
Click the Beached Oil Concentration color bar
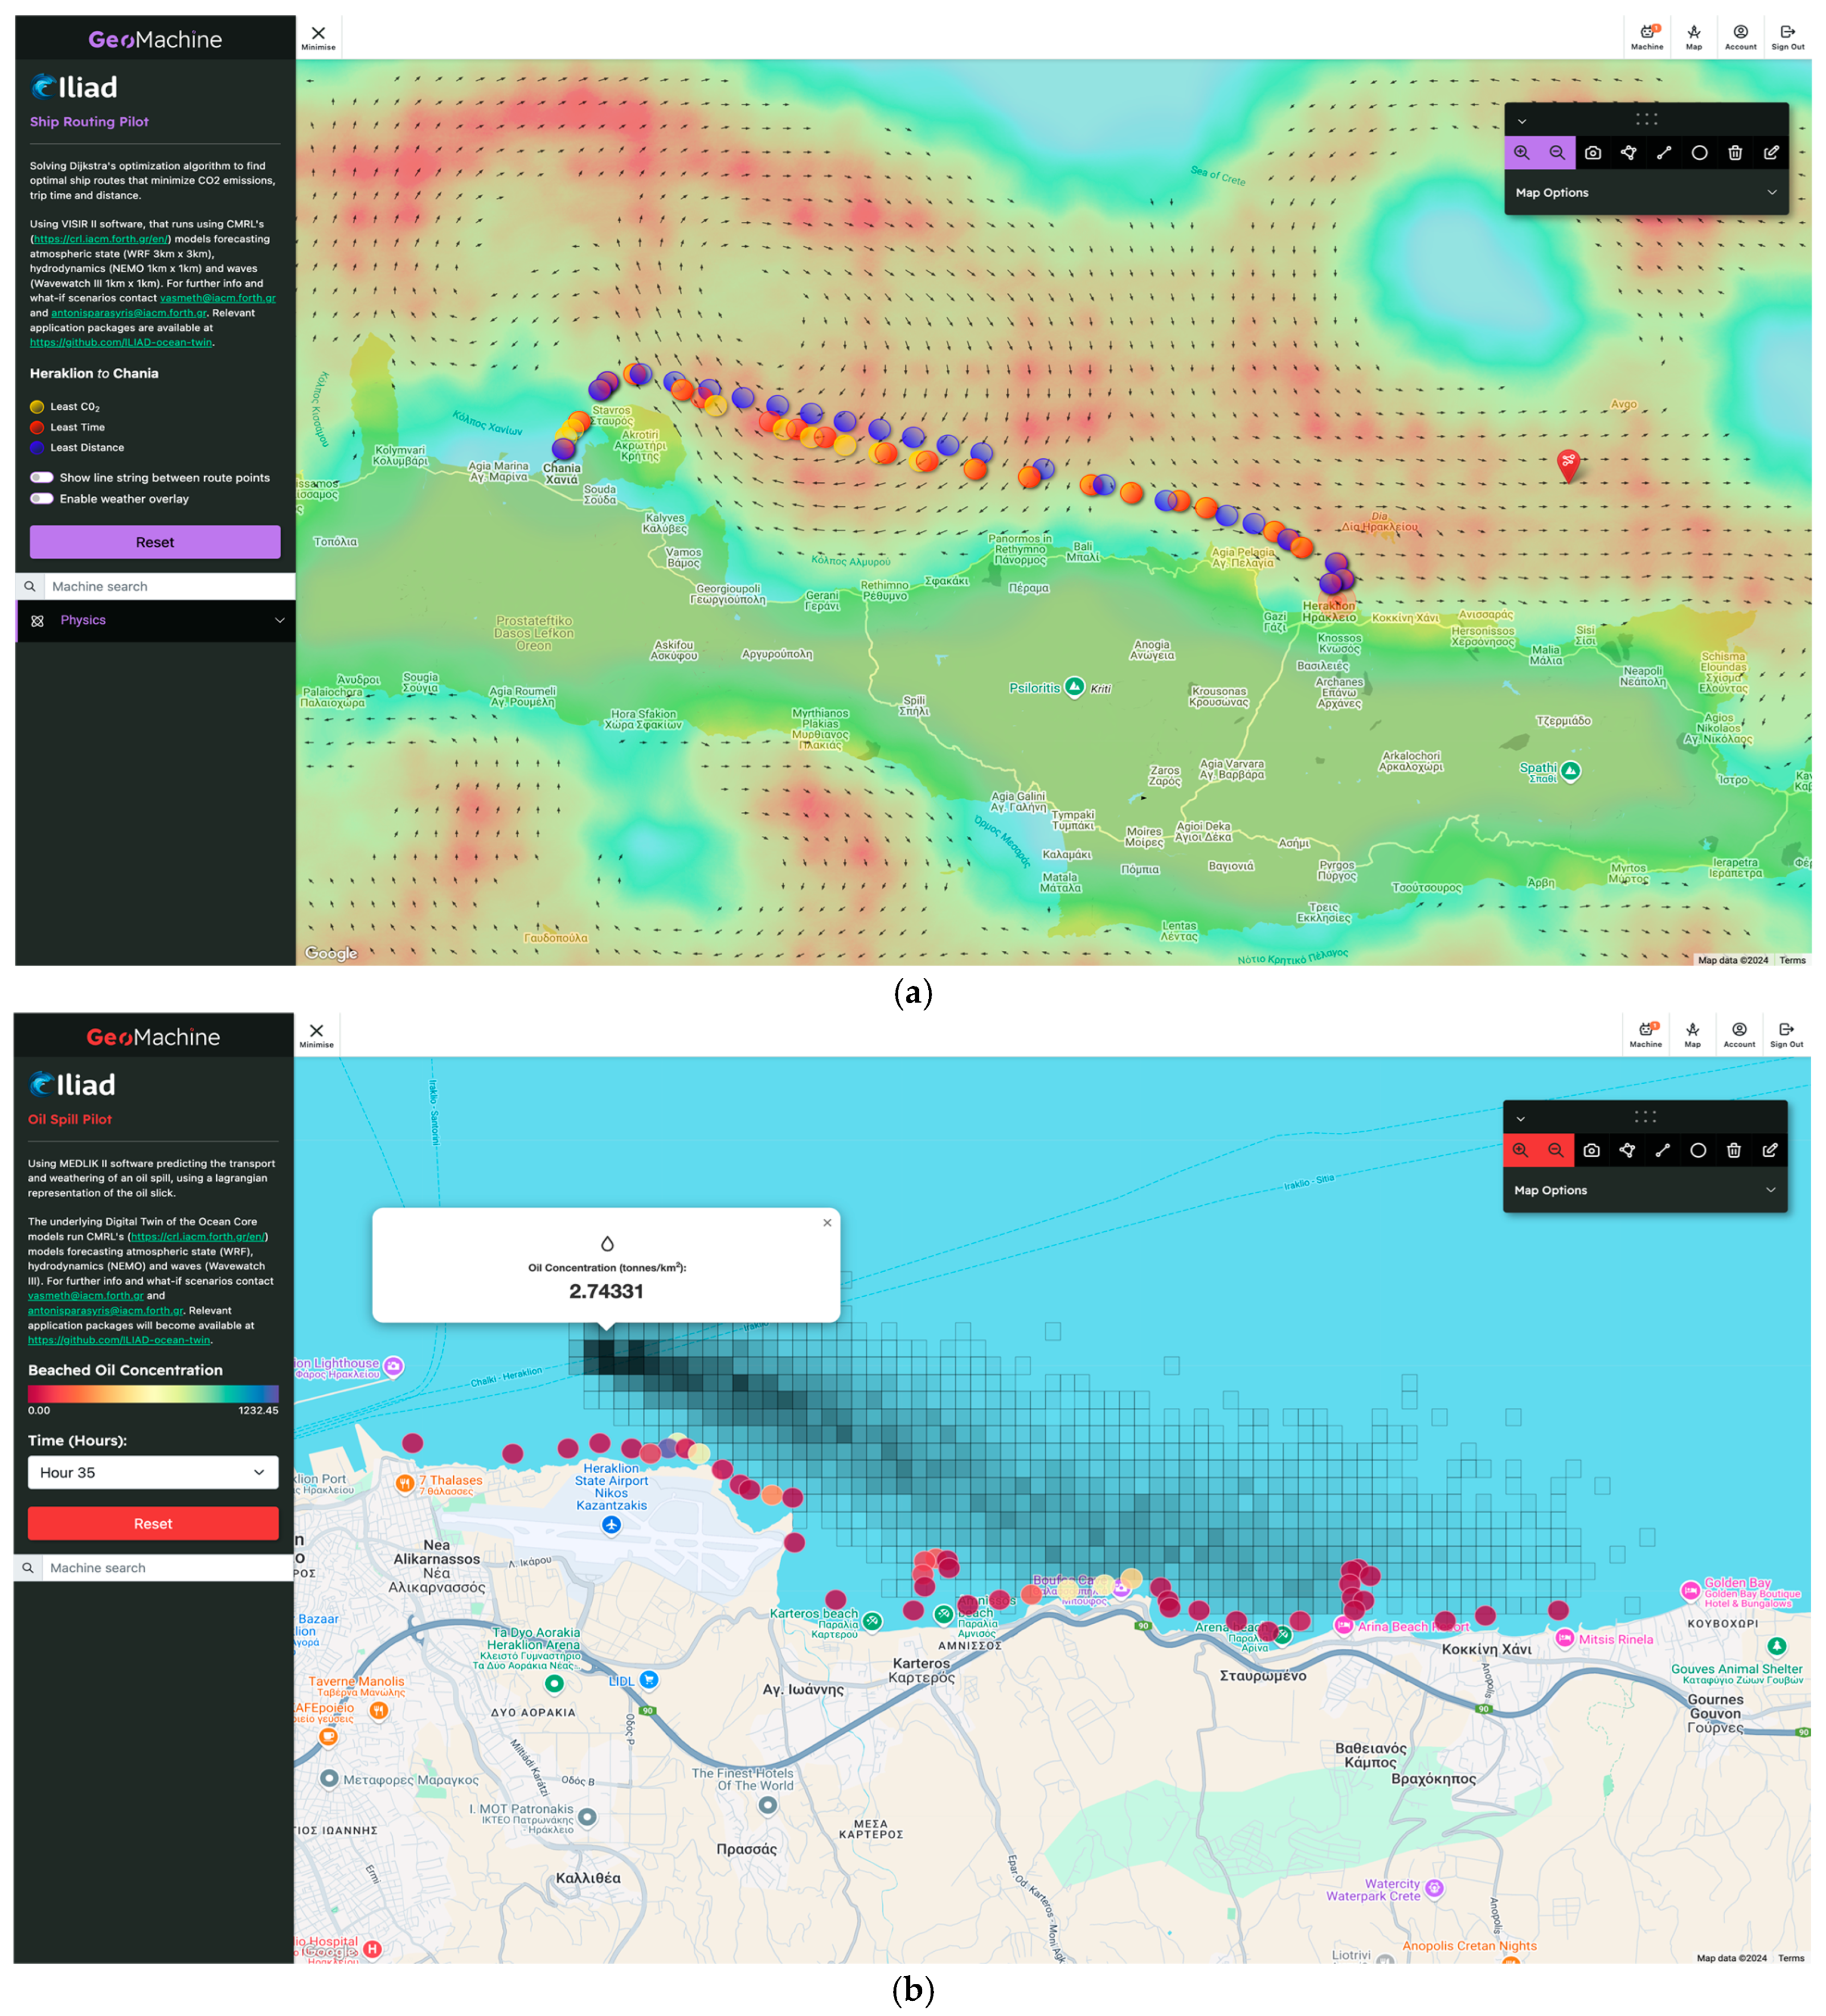coord(153,1394)
